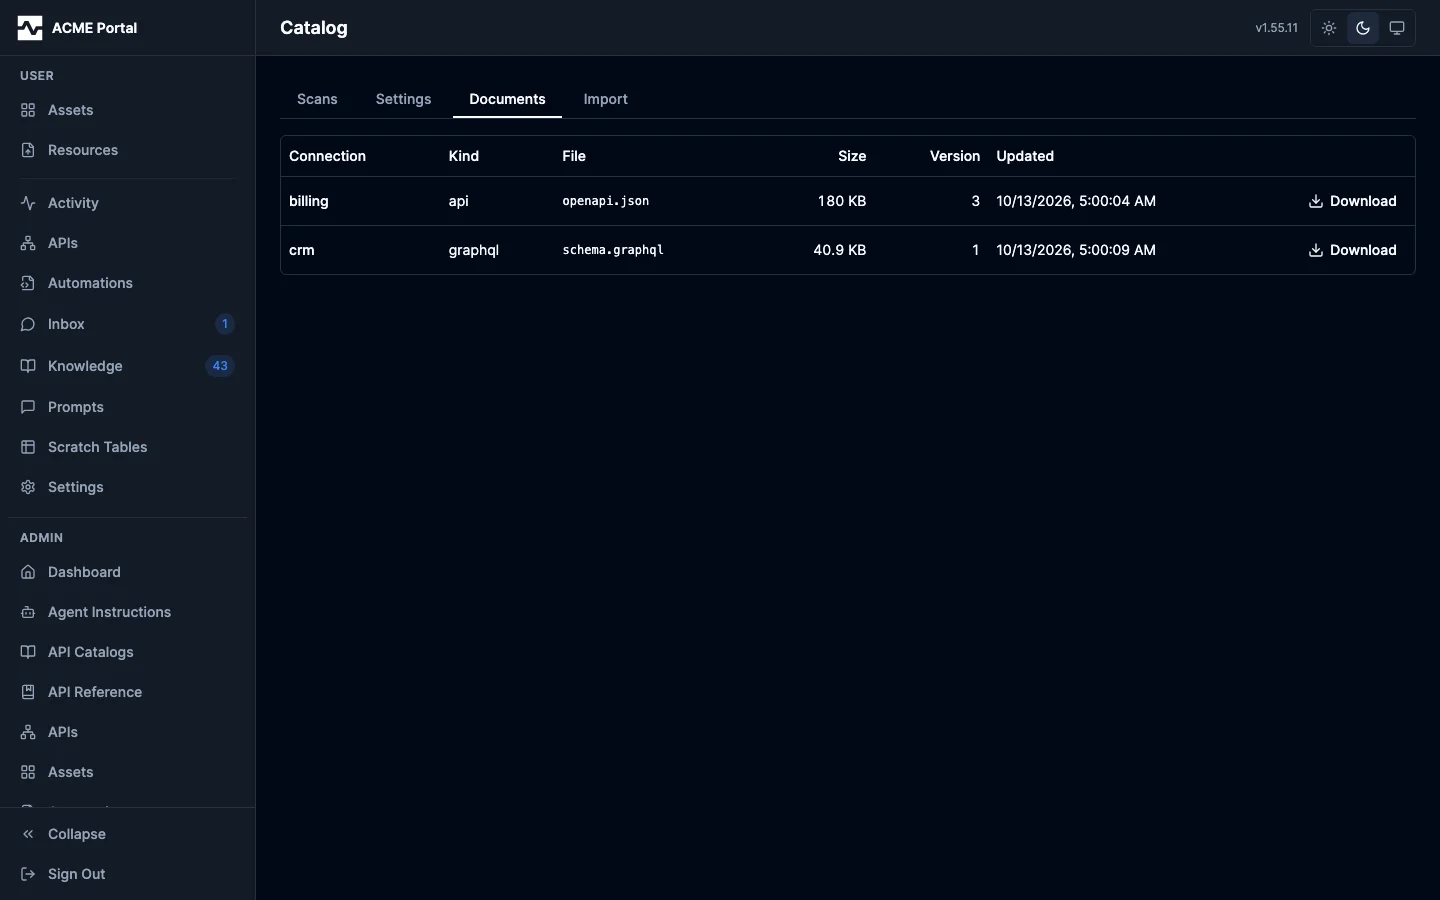Go to the admin Dashboard
Screen dimensions: 1440x900
pyautogui.click(x=127, y=572)
